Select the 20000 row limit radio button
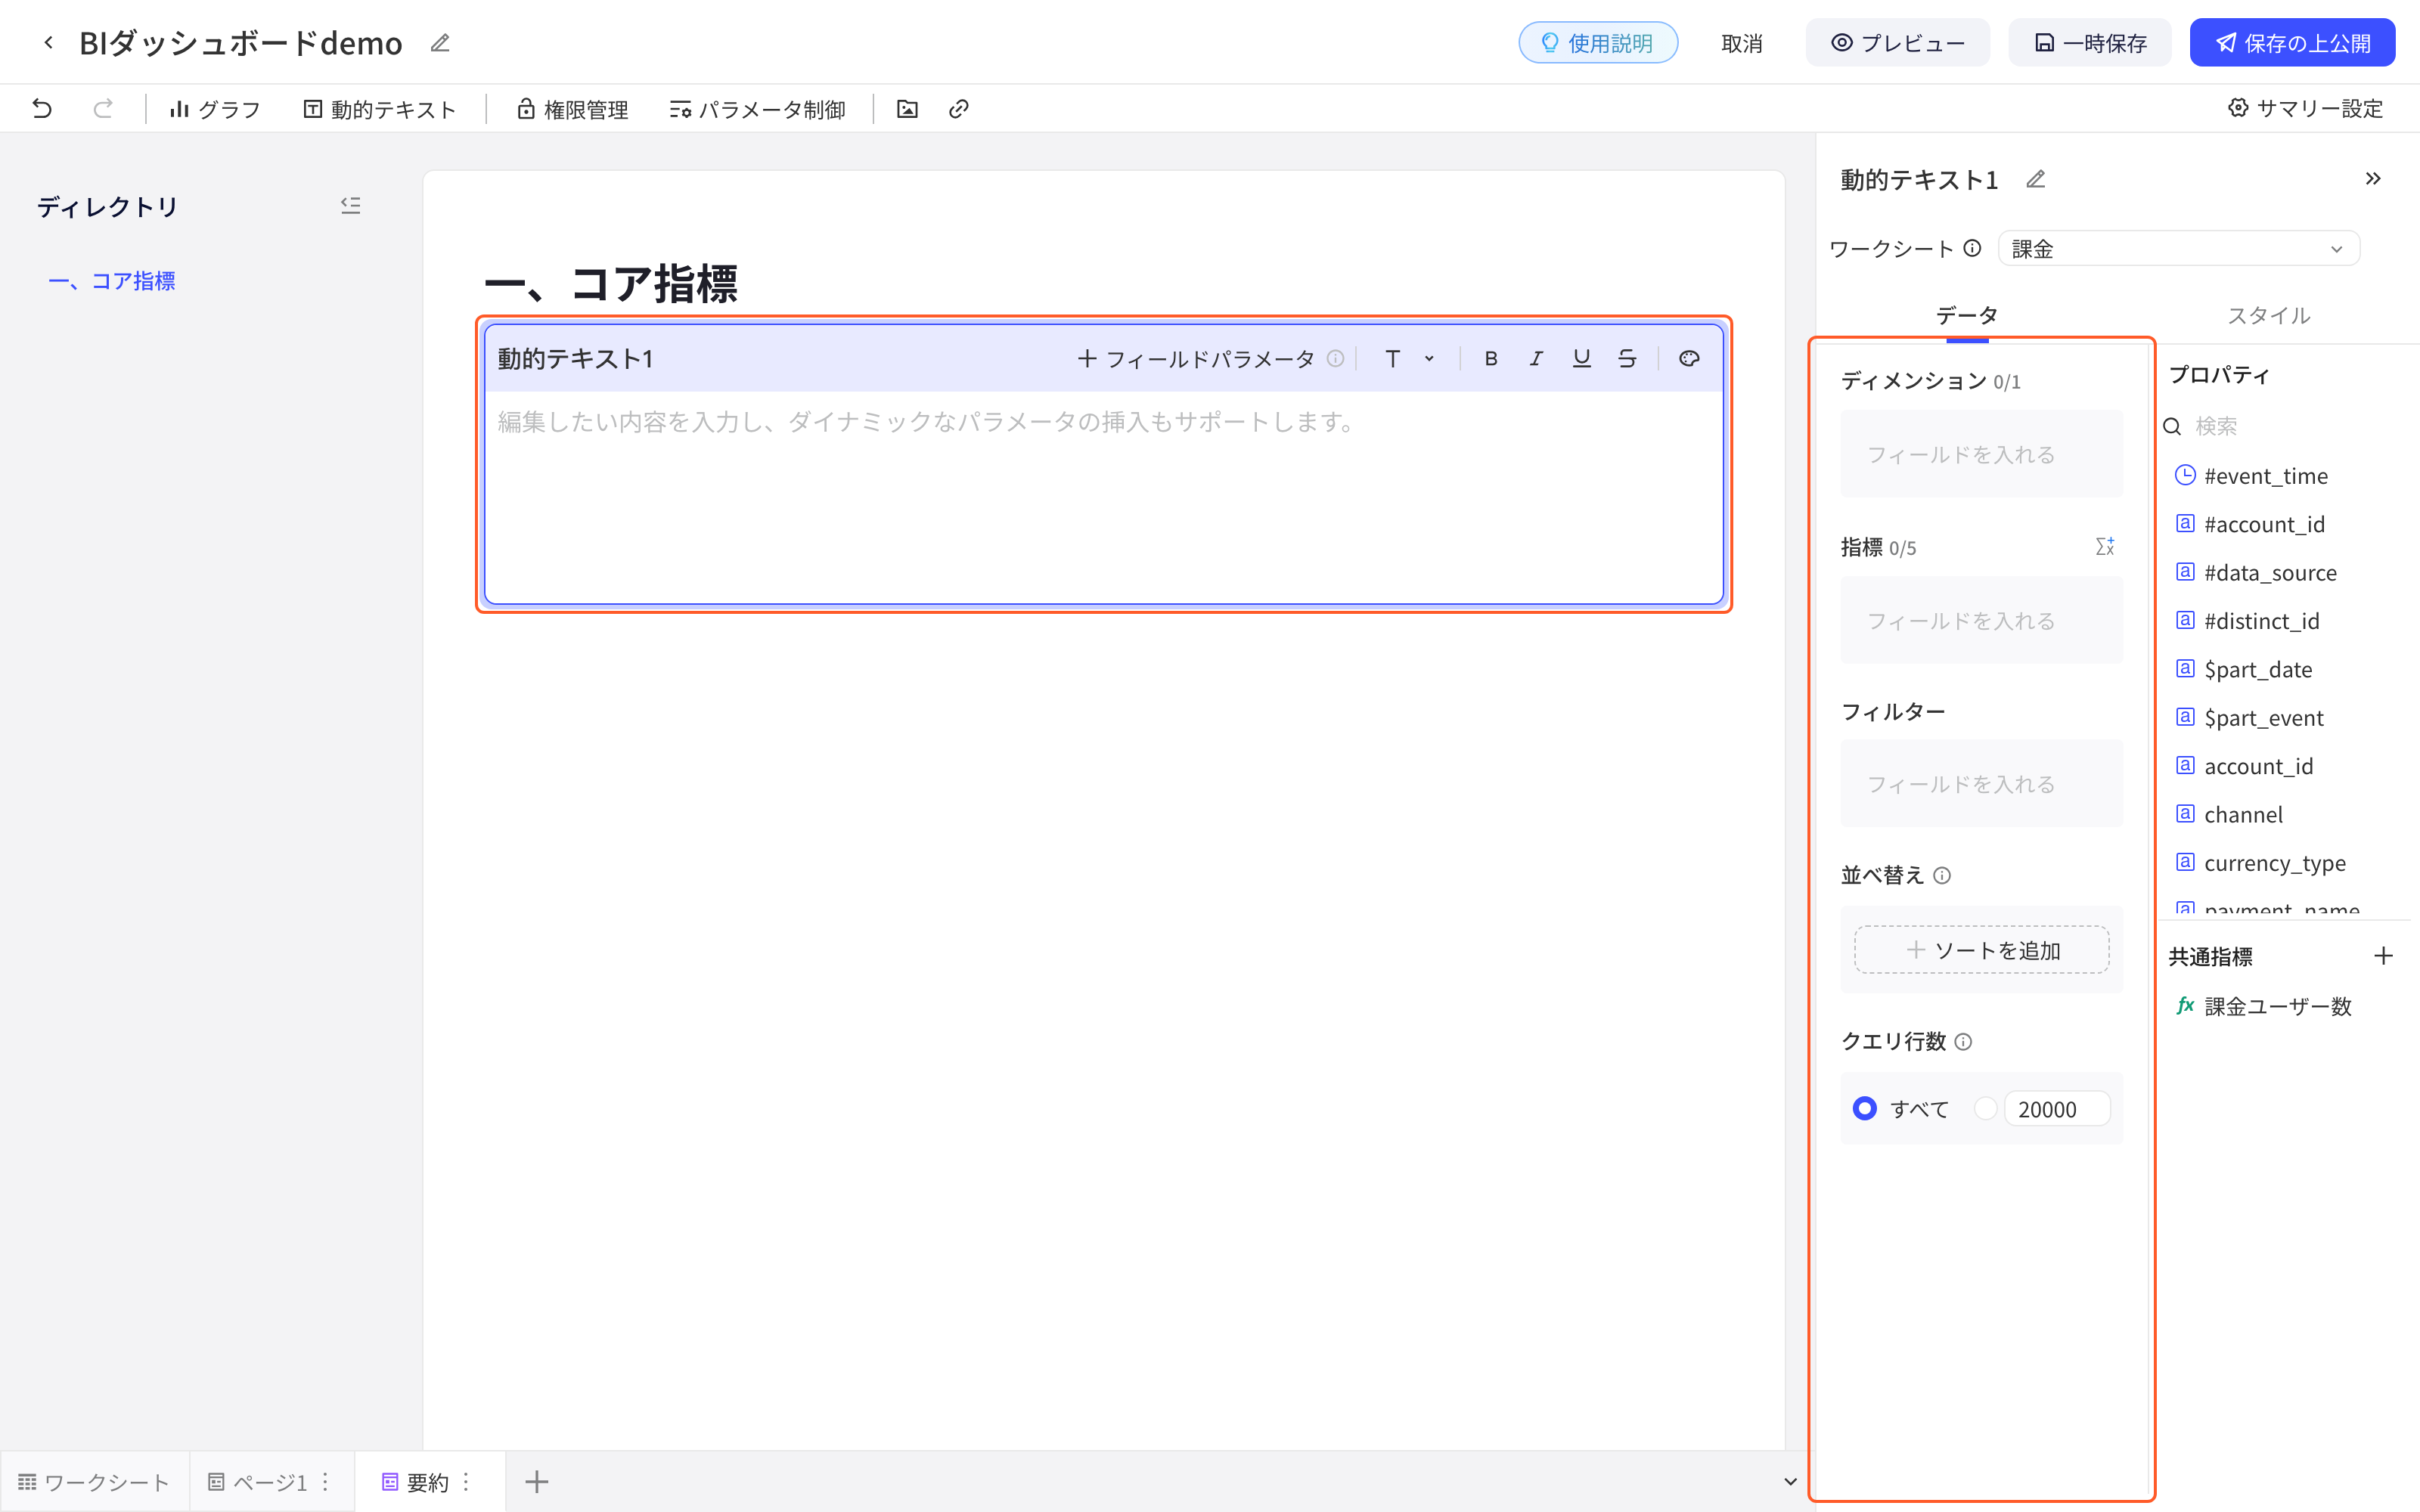Image resolution: width=2420 pixels, height=1512 pixels. [1986, 1109]
